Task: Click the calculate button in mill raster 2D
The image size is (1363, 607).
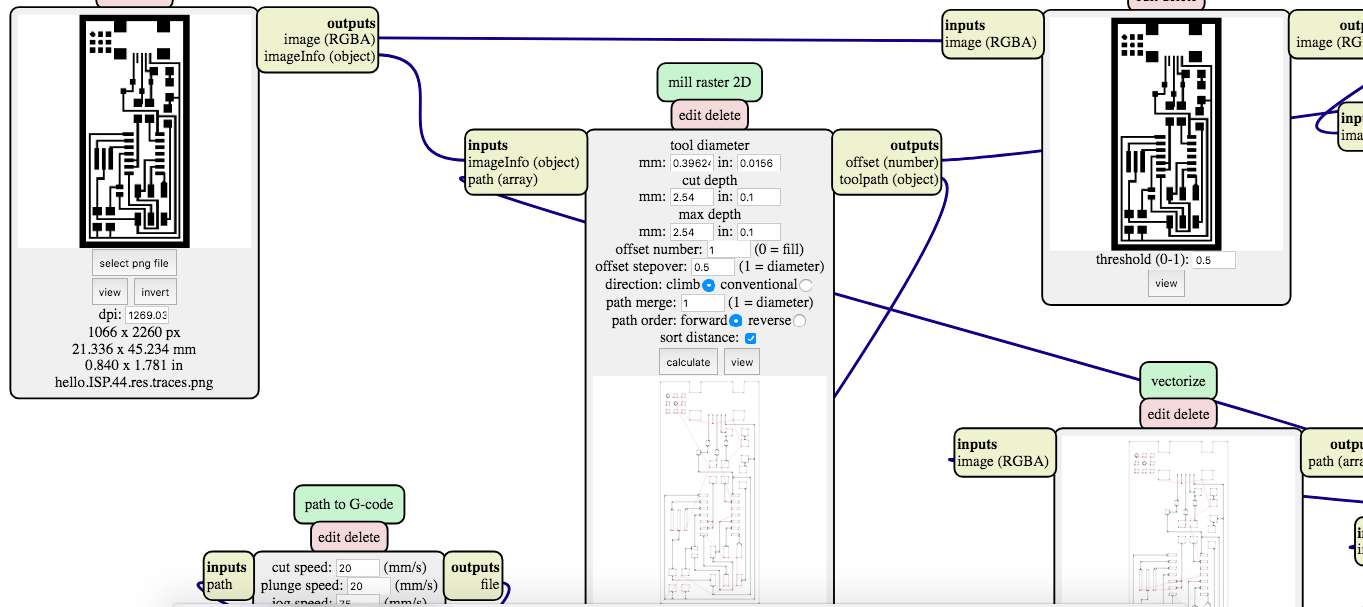Action: 687,361
